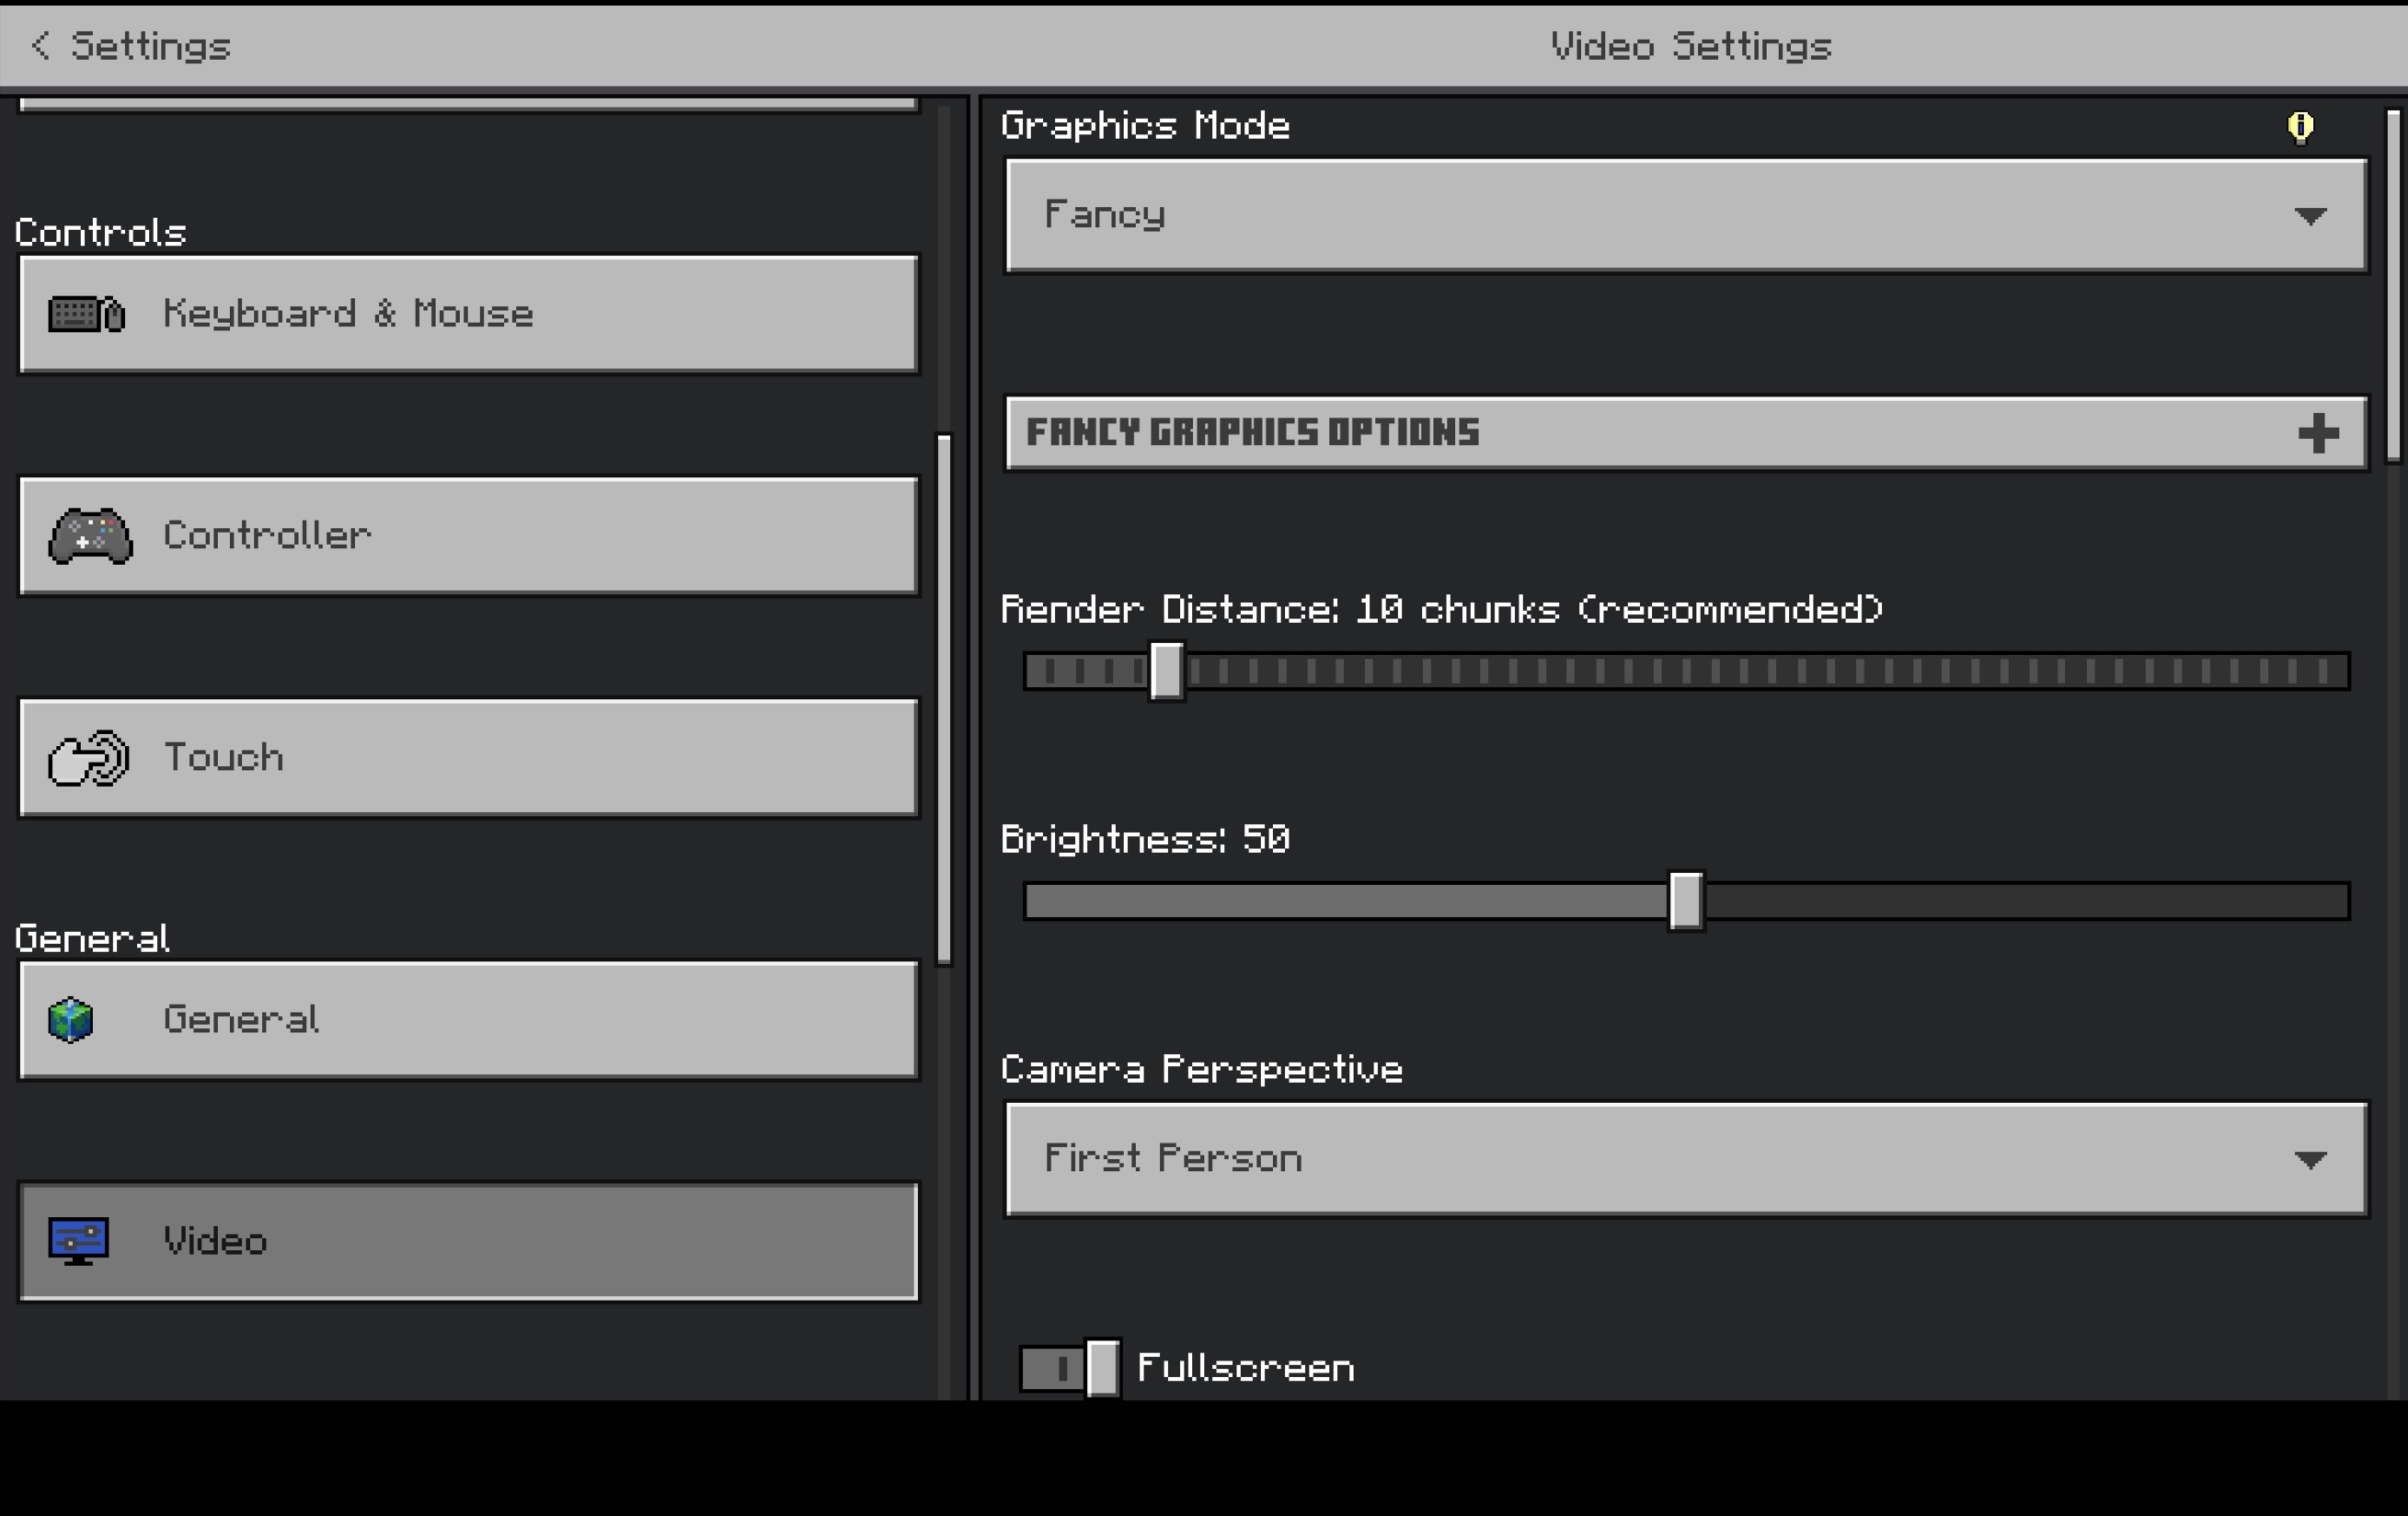Open the Camera Perspective dropdown
This screenshot has width=2408, height=1516.
(x=1686, y=1159)
